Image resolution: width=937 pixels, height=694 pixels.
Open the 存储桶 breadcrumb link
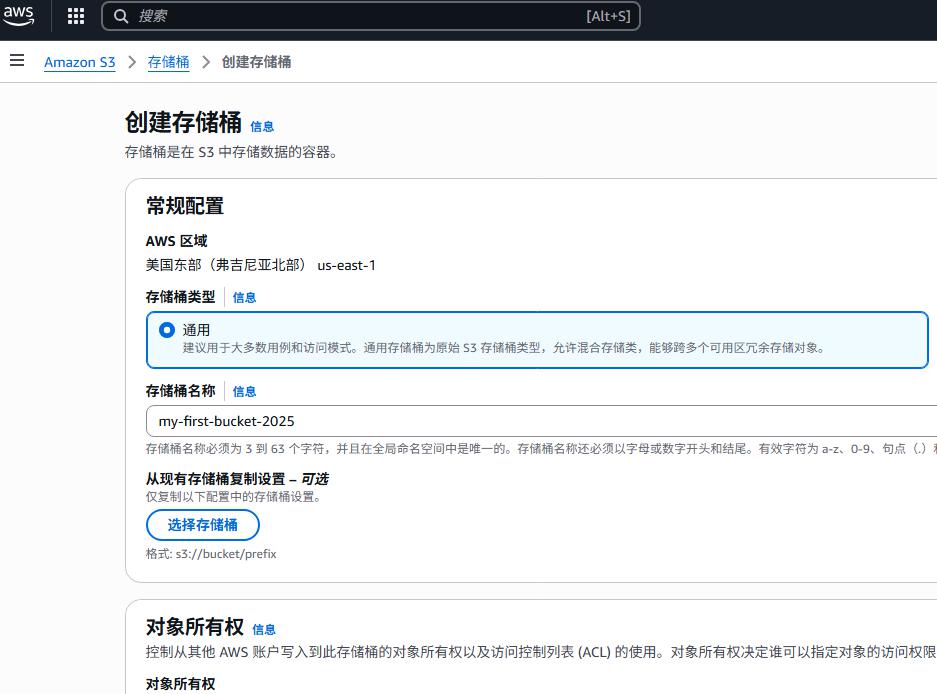point(168,62)
